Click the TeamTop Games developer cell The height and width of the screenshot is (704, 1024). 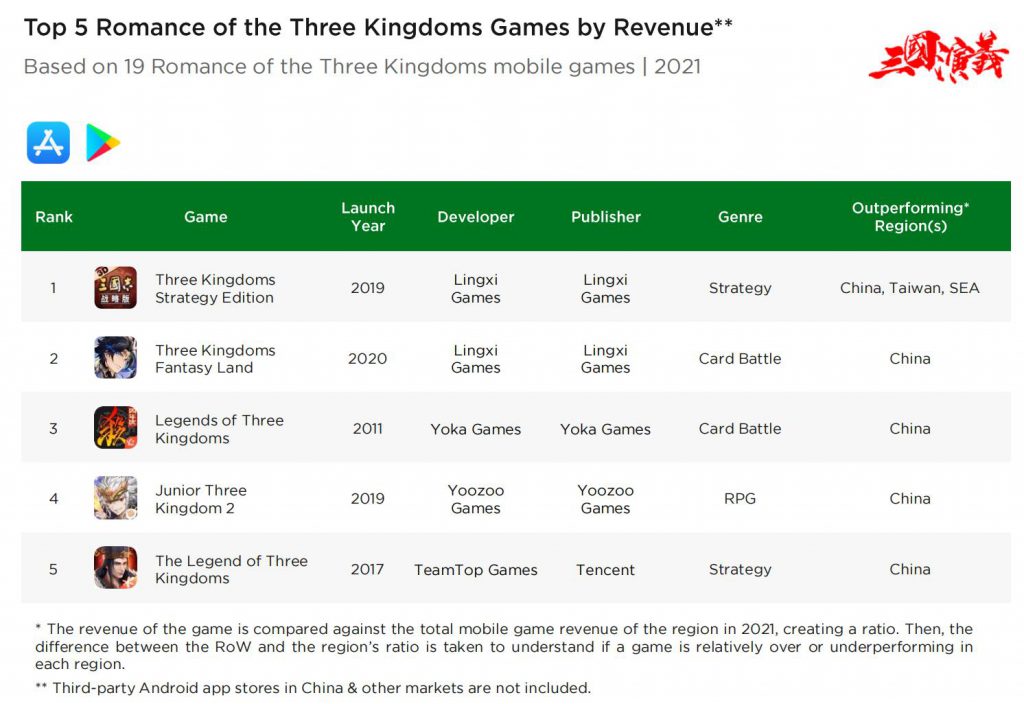(476, 570)
